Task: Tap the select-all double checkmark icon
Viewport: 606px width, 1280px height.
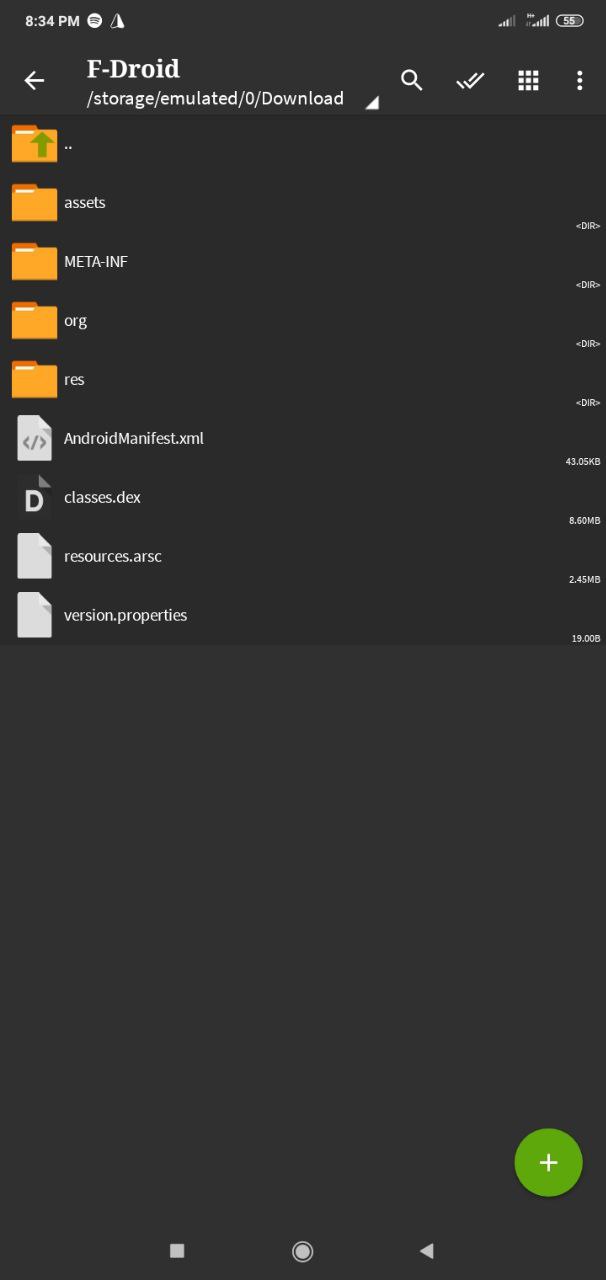Action: (470, 81)
